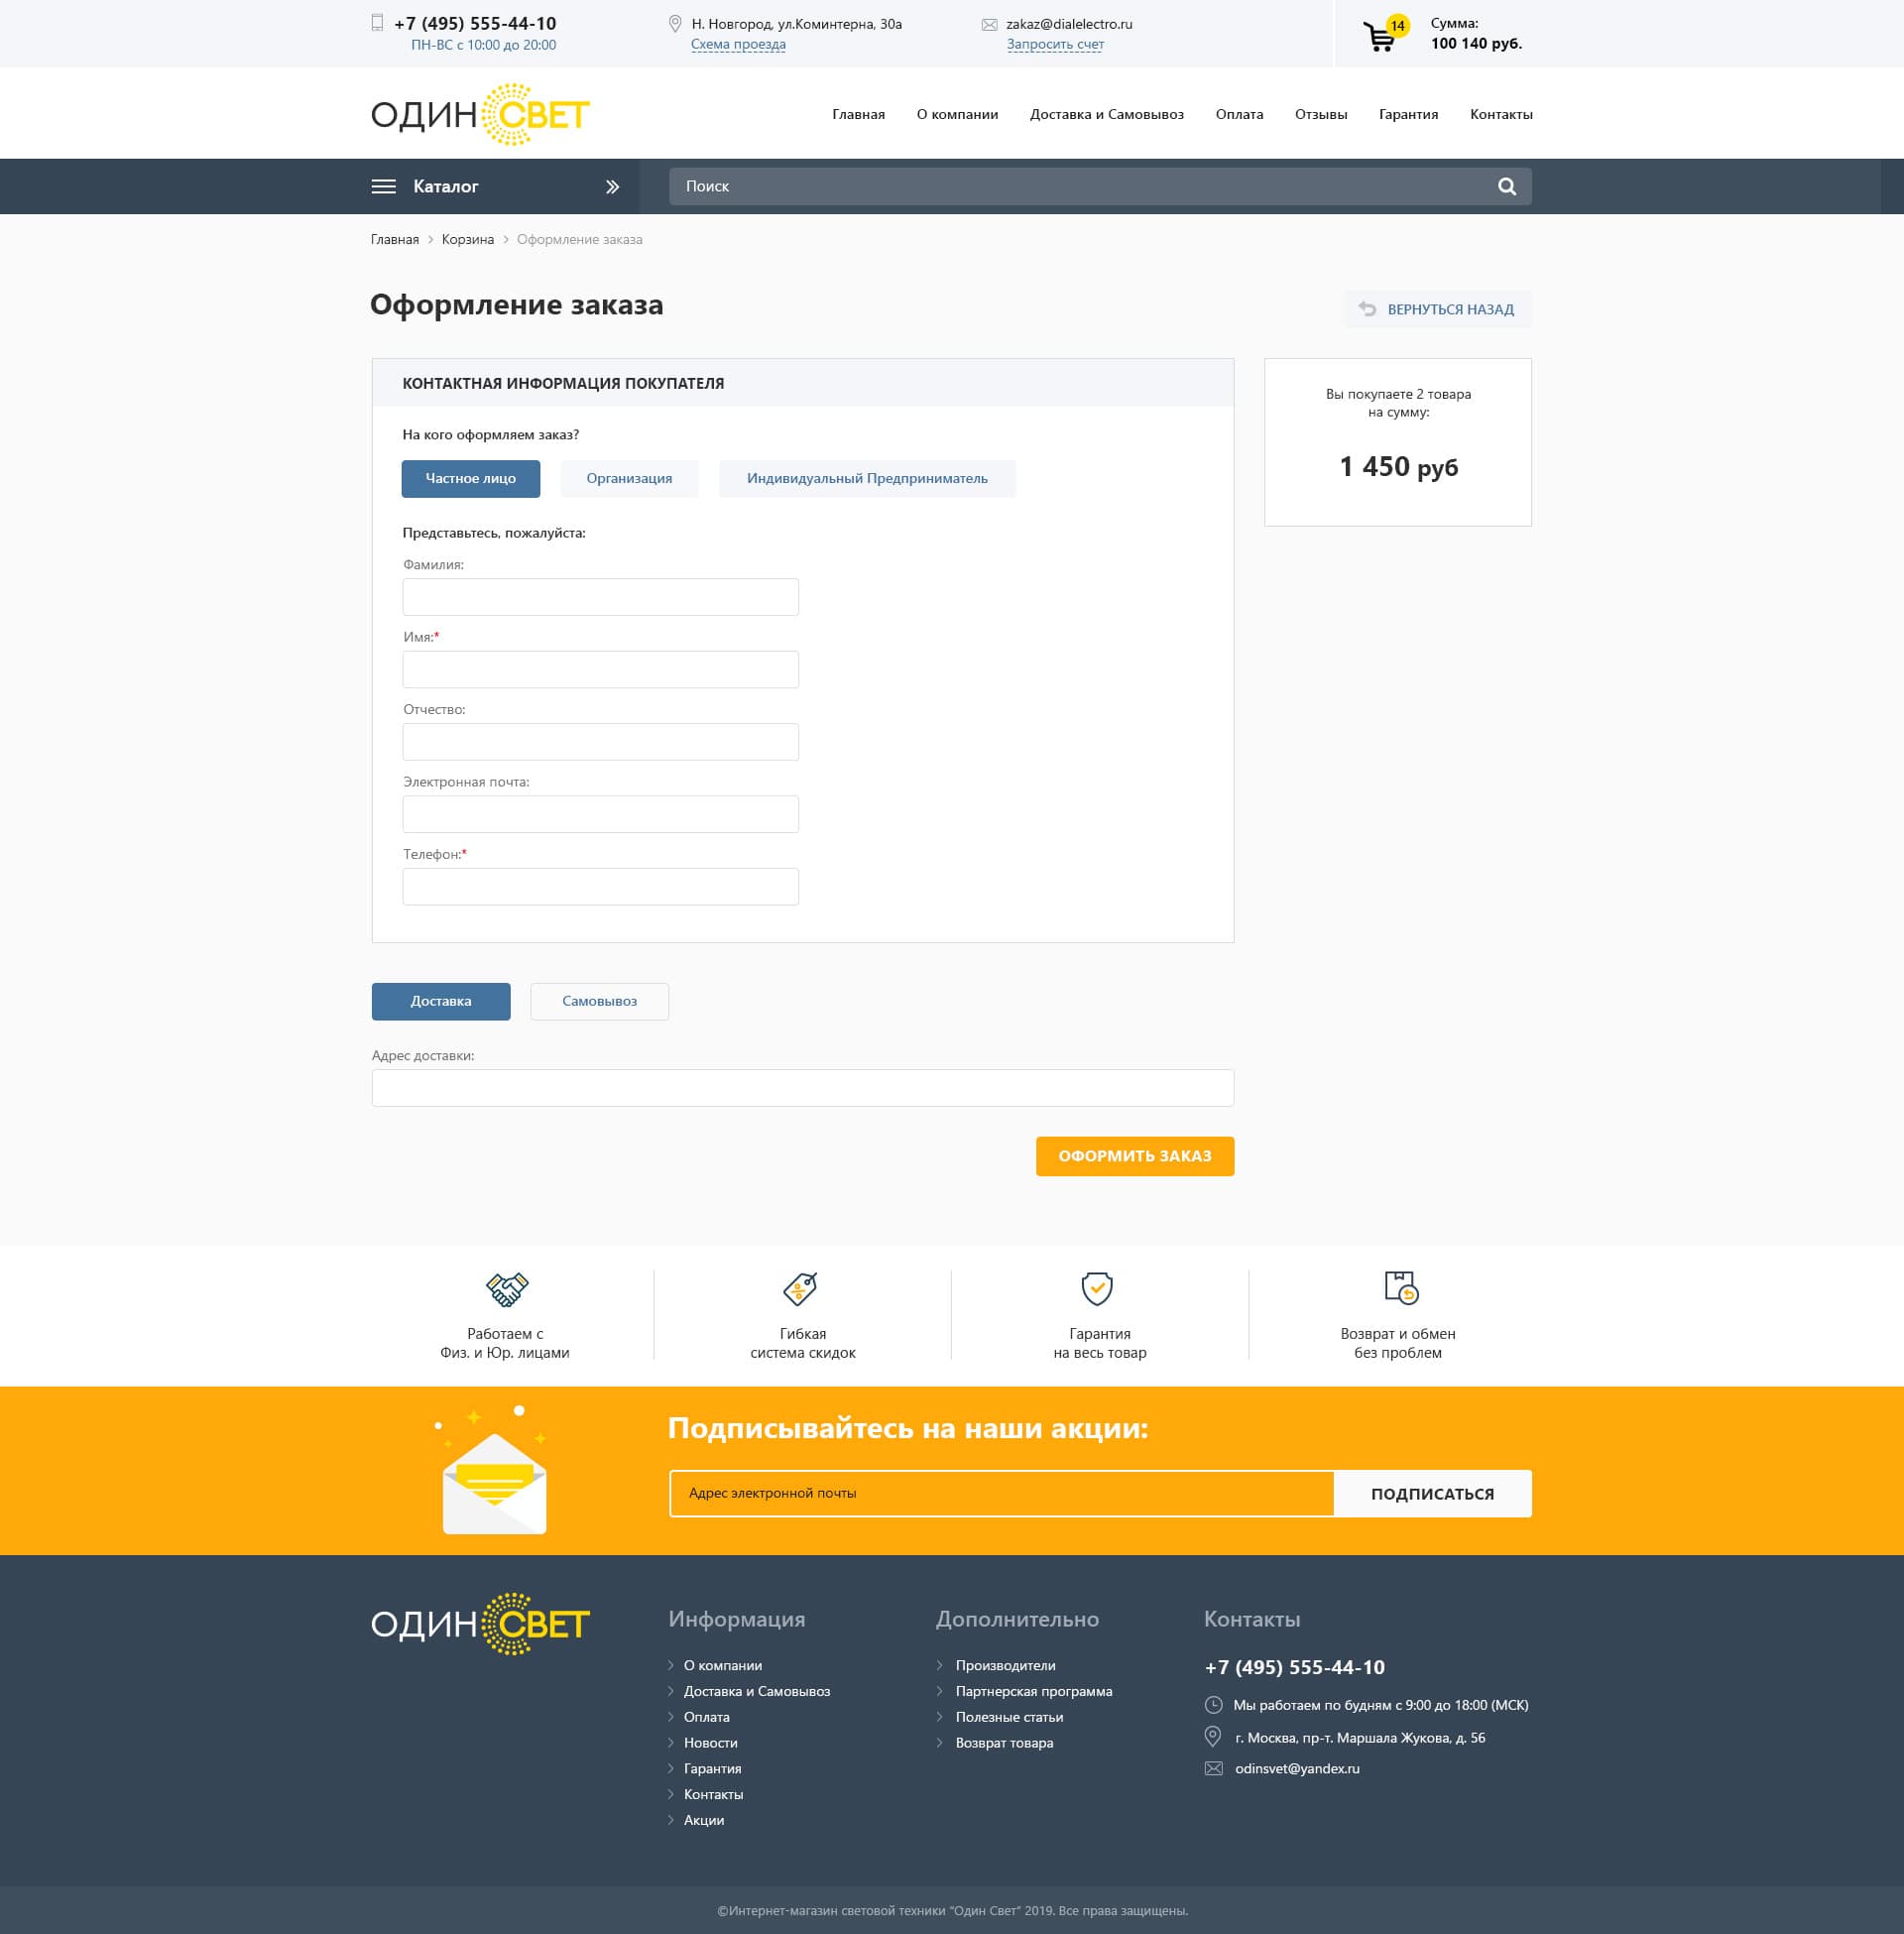
Task: Click the clock icon in footer contacts
Action: 1213,1705
